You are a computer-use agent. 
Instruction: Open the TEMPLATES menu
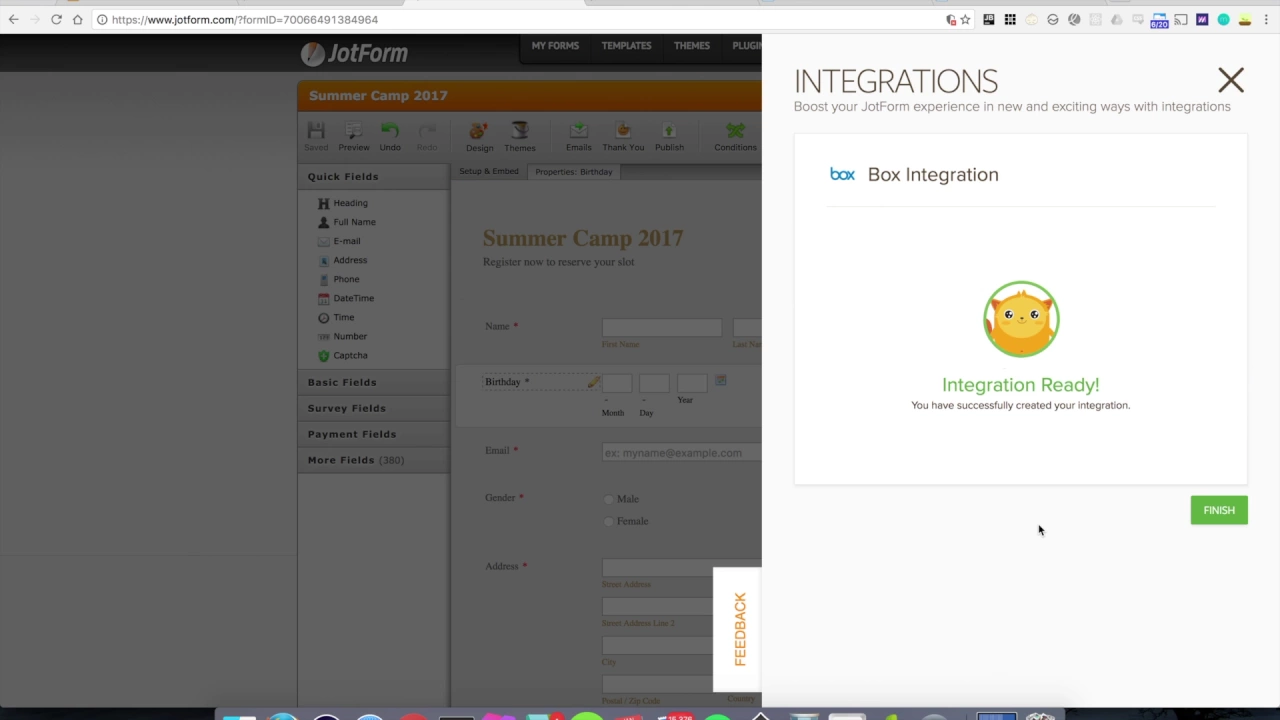tap(626, 46)
